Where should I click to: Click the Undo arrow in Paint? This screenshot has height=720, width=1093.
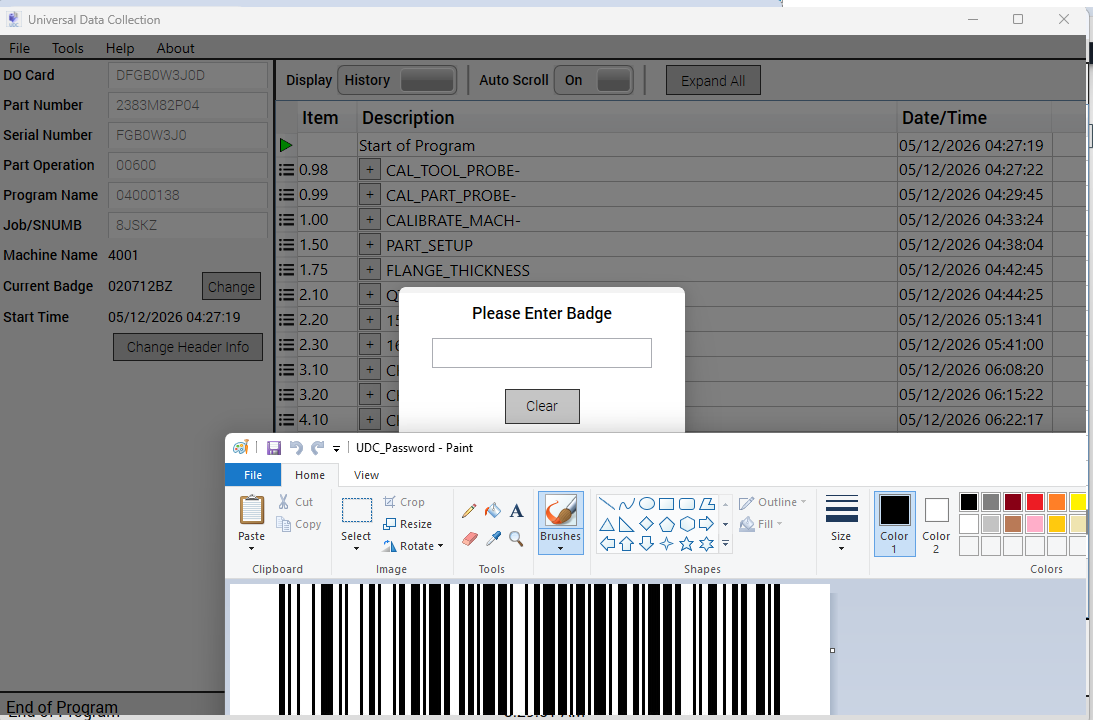[296, 447]
